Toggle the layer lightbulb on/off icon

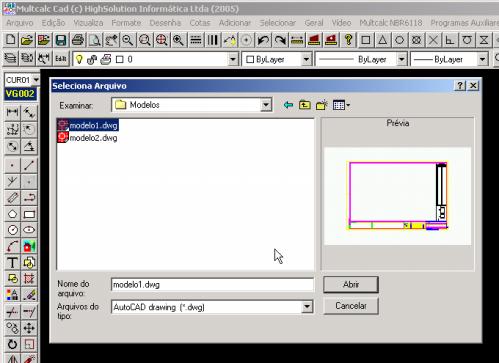coord(79,59)
